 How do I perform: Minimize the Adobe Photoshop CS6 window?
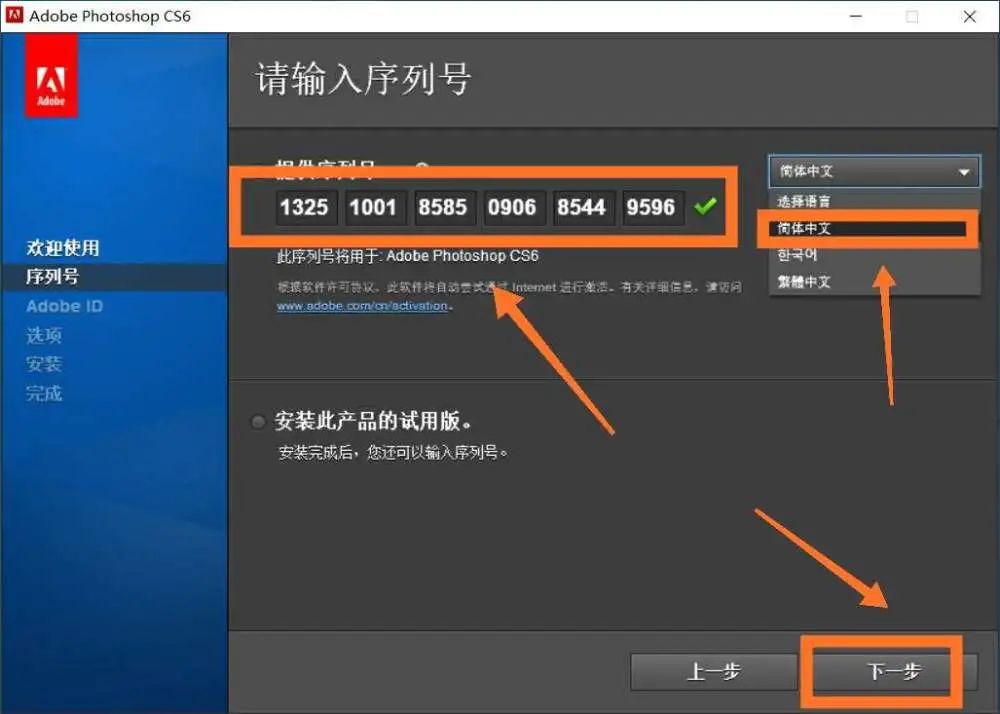[x=856, y=16]
